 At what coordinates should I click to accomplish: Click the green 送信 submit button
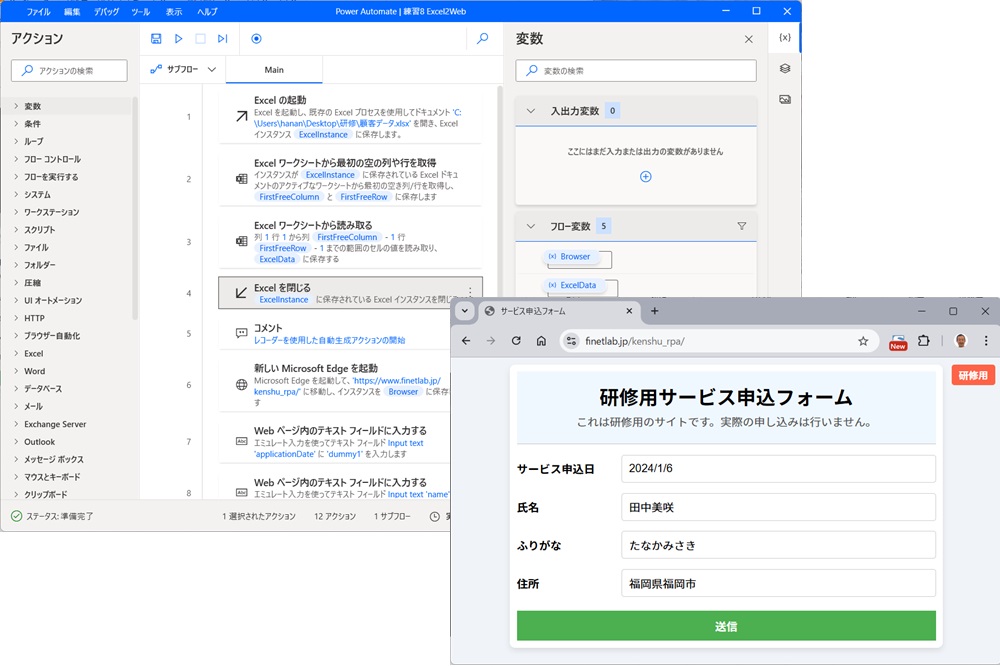(726, 626)
